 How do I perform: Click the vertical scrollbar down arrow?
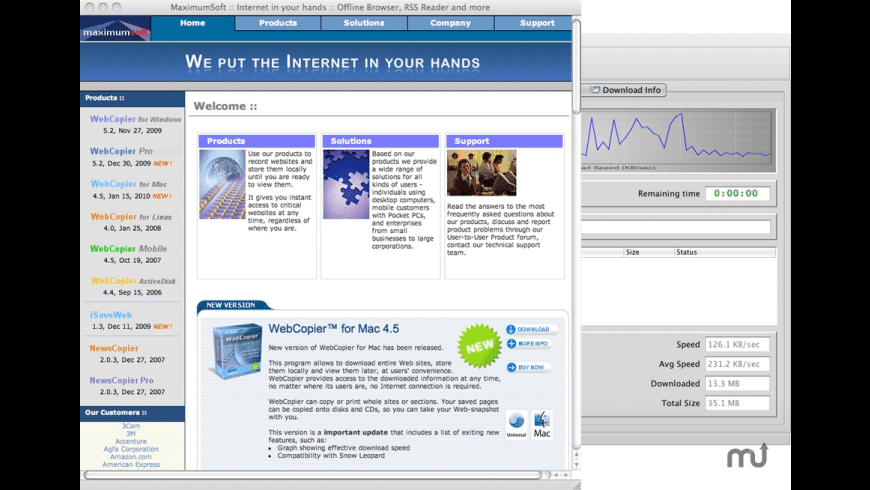(576, 464)
